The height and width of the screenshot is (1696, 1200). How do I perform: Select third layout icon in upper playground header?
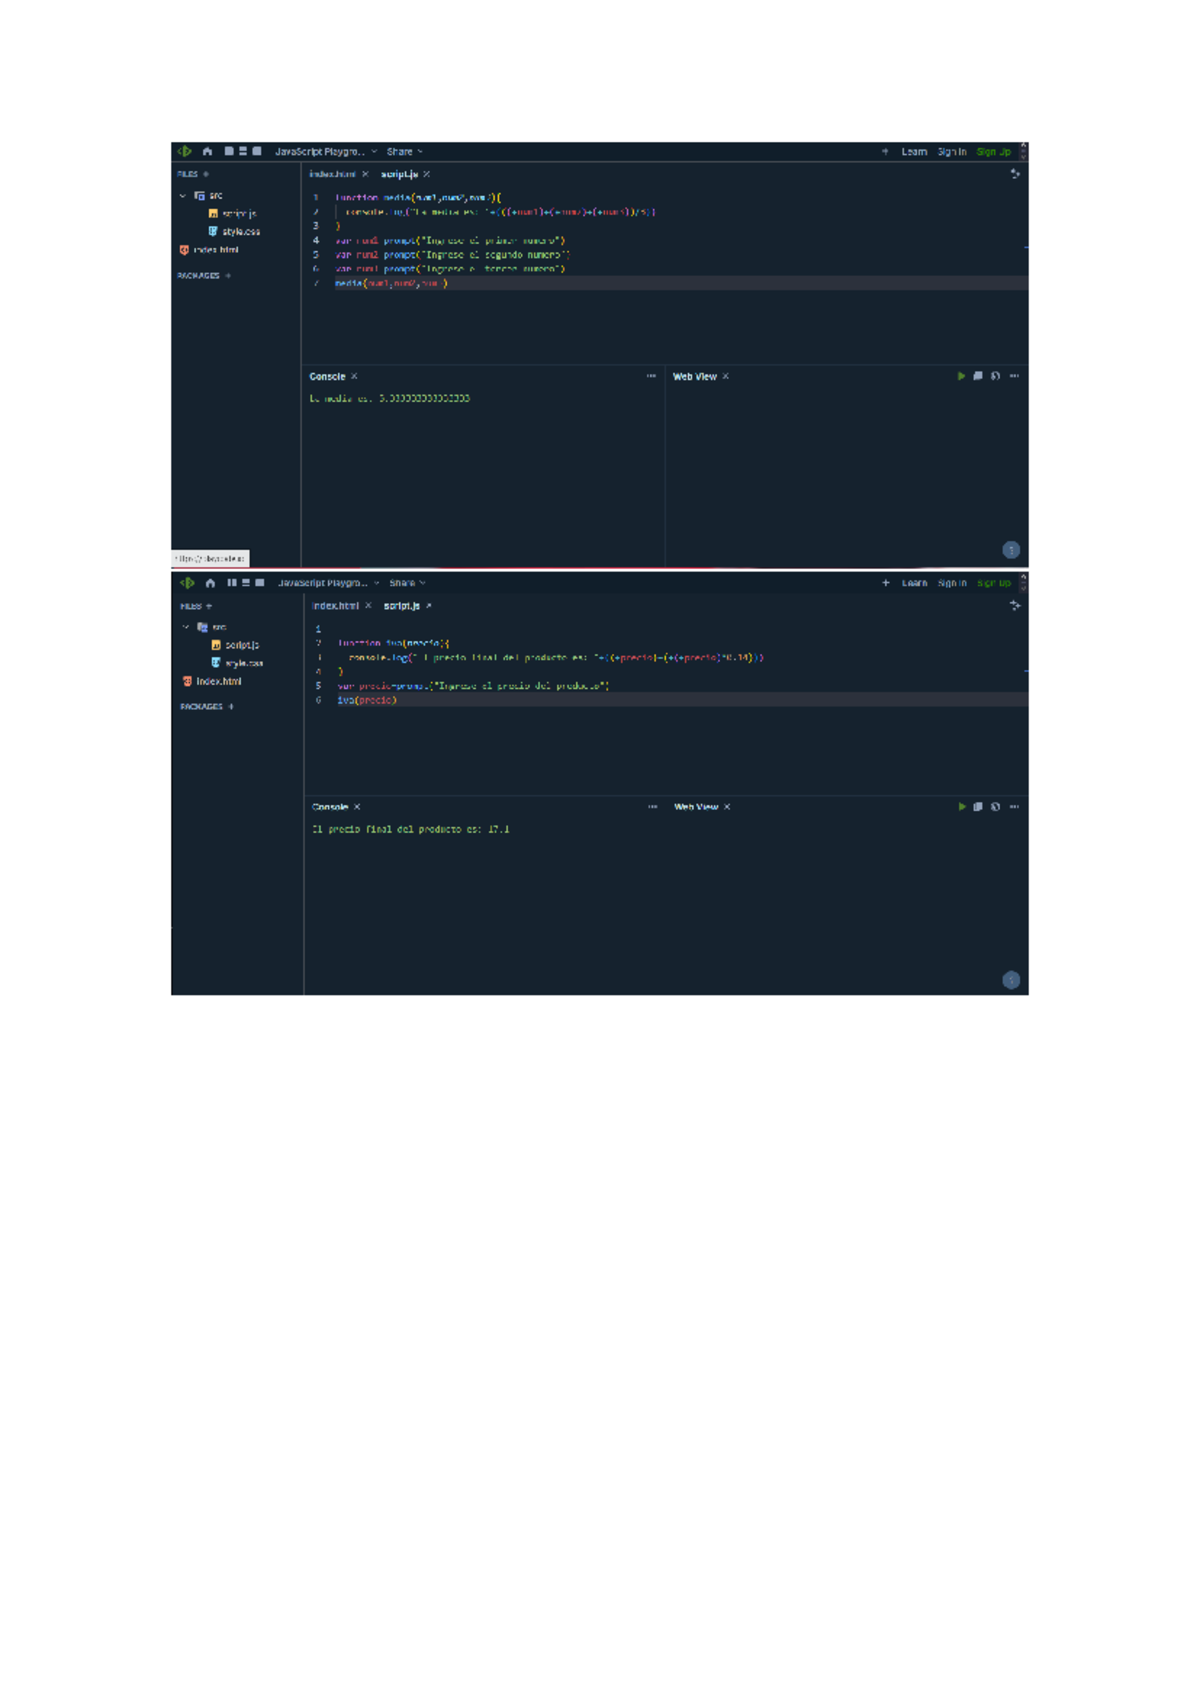coord(257,151)
